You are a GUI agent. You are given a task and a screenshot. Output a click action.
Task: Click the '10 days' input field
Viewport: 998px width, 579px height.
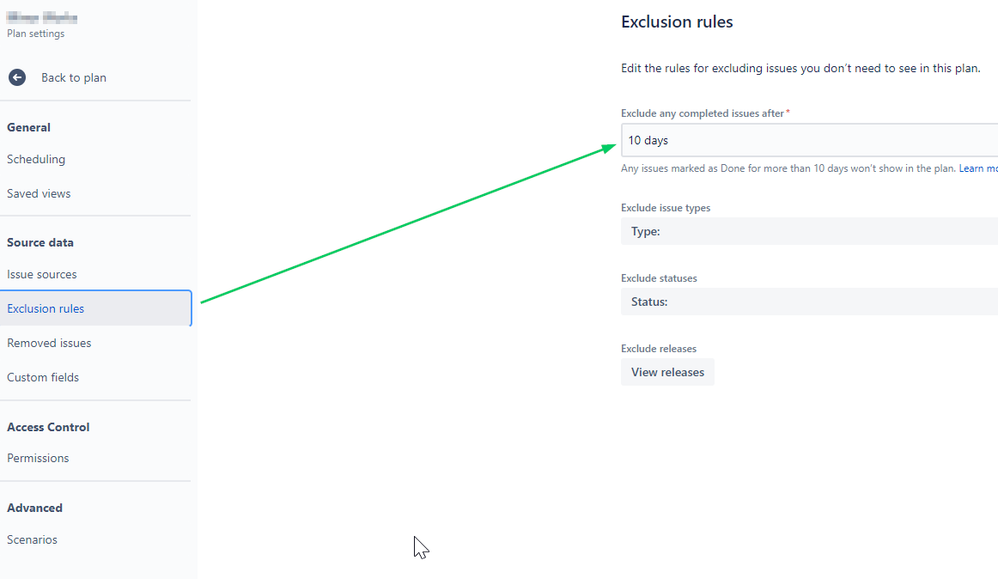coord(810,140)
